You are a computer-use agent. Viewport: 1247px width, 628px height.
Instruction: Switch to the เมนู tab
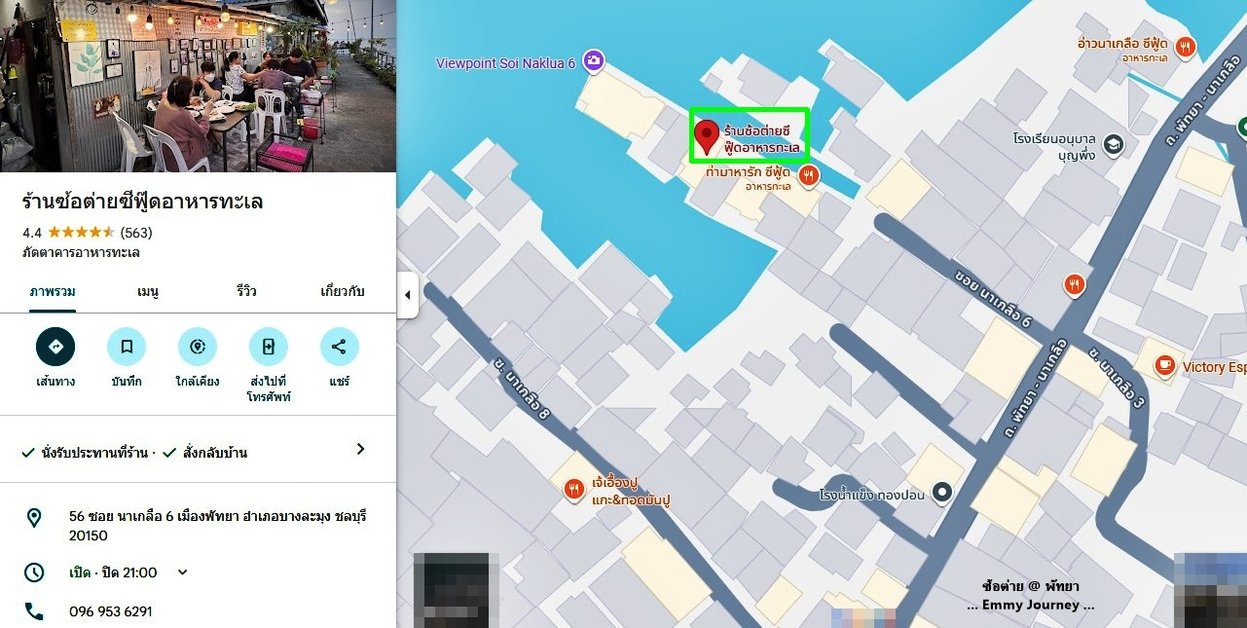click(x=148, y=291)
